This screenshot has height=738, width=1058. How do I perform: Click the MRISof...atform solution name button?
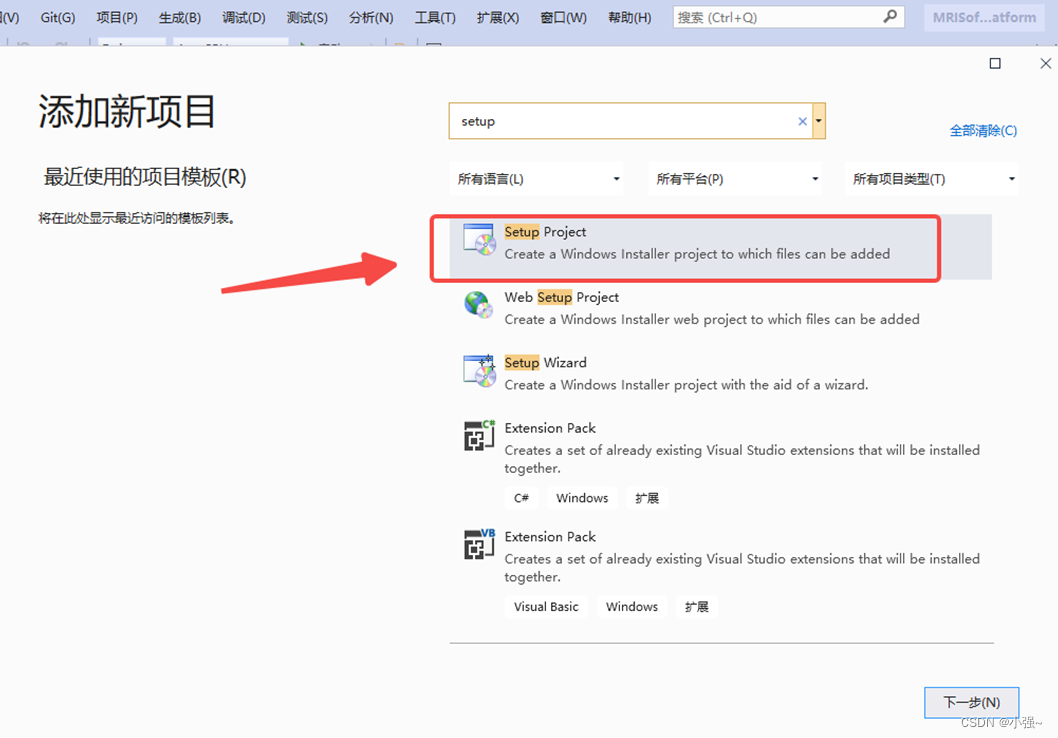click(x=984, y=18)
